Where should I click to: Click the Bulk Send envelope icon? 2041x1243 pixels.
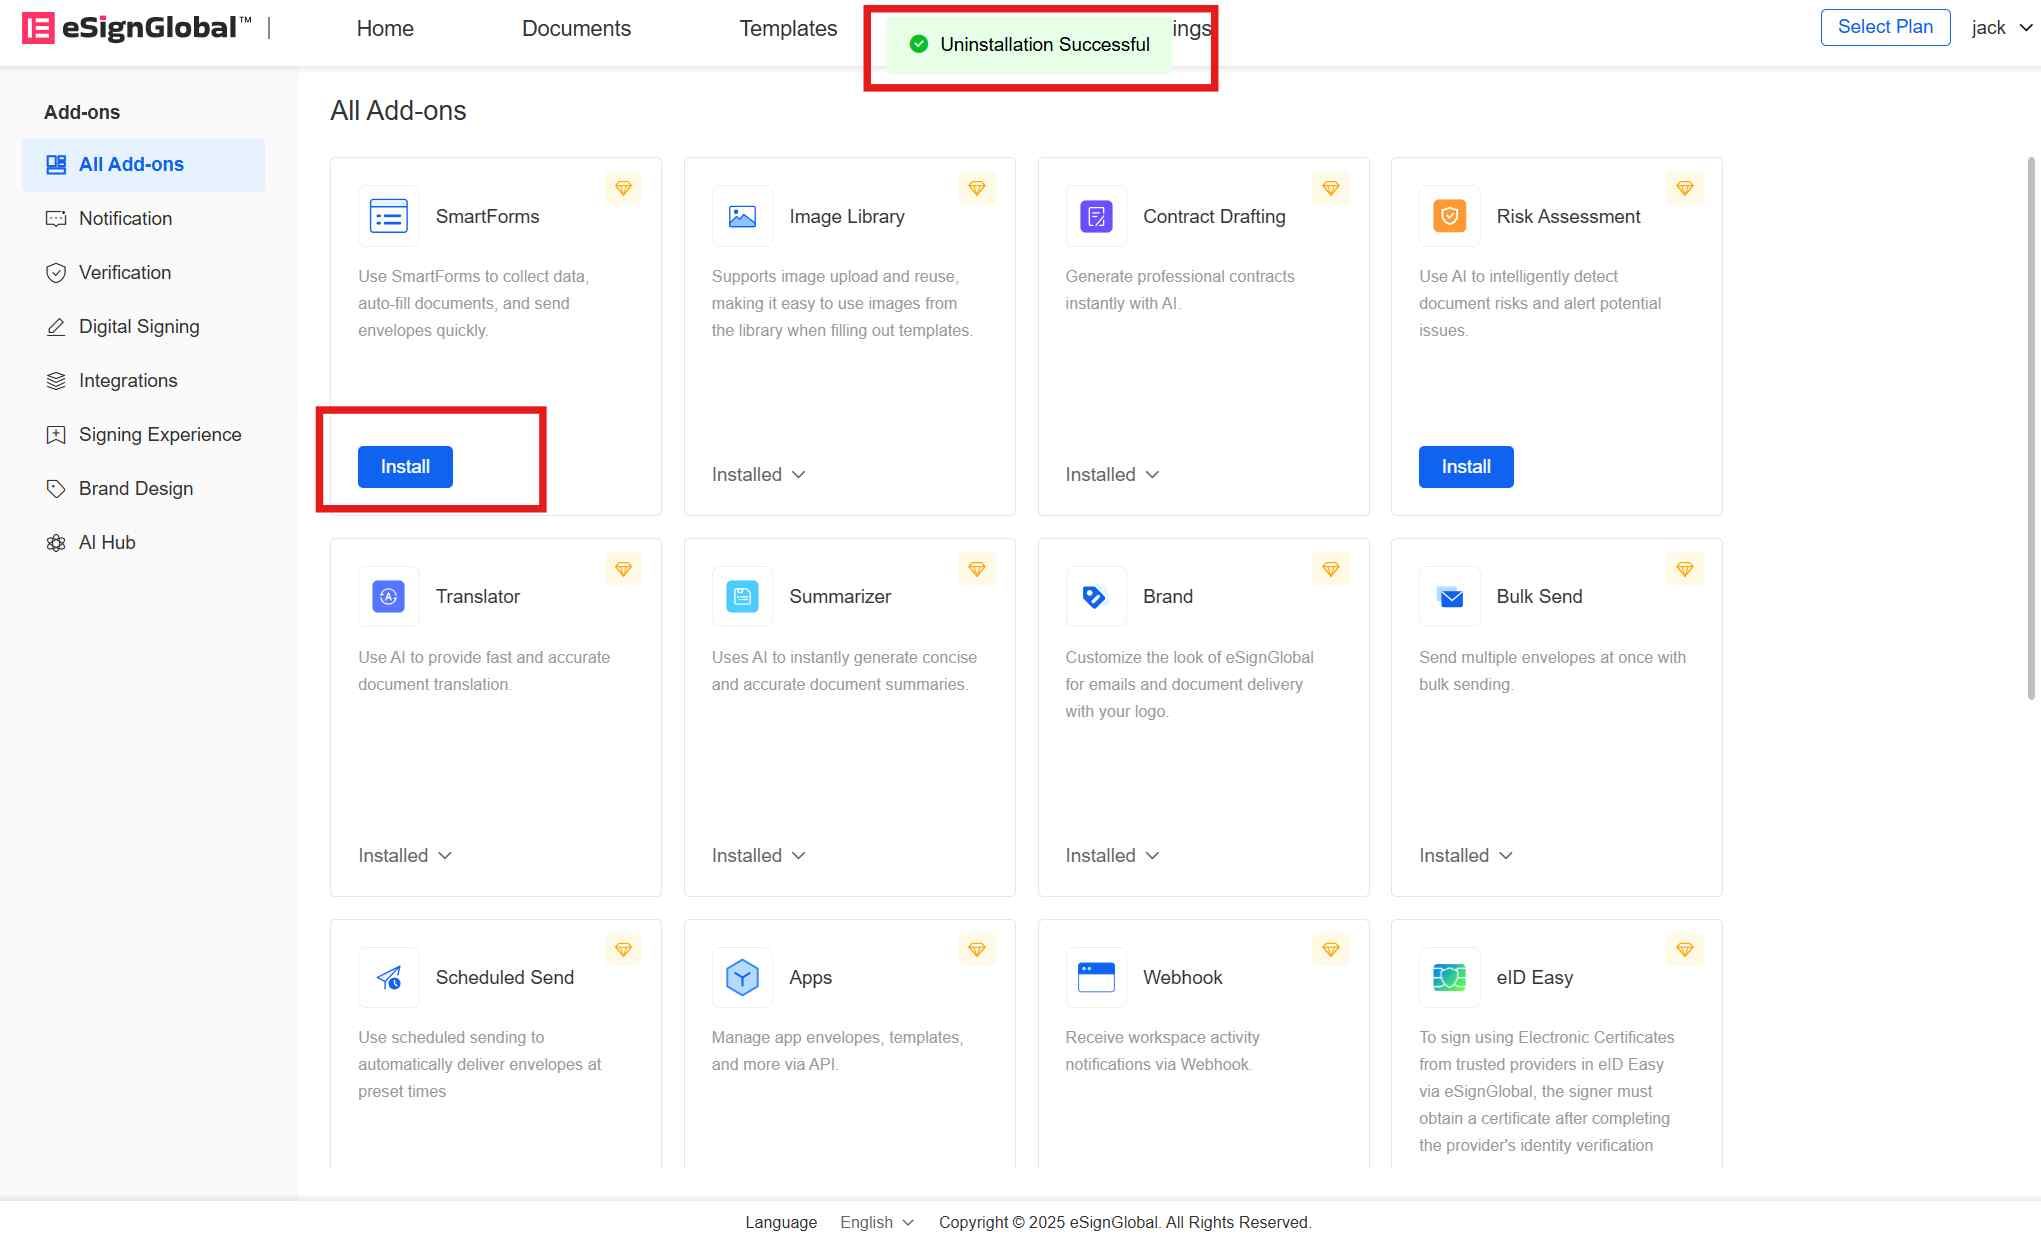(1449, 597)
